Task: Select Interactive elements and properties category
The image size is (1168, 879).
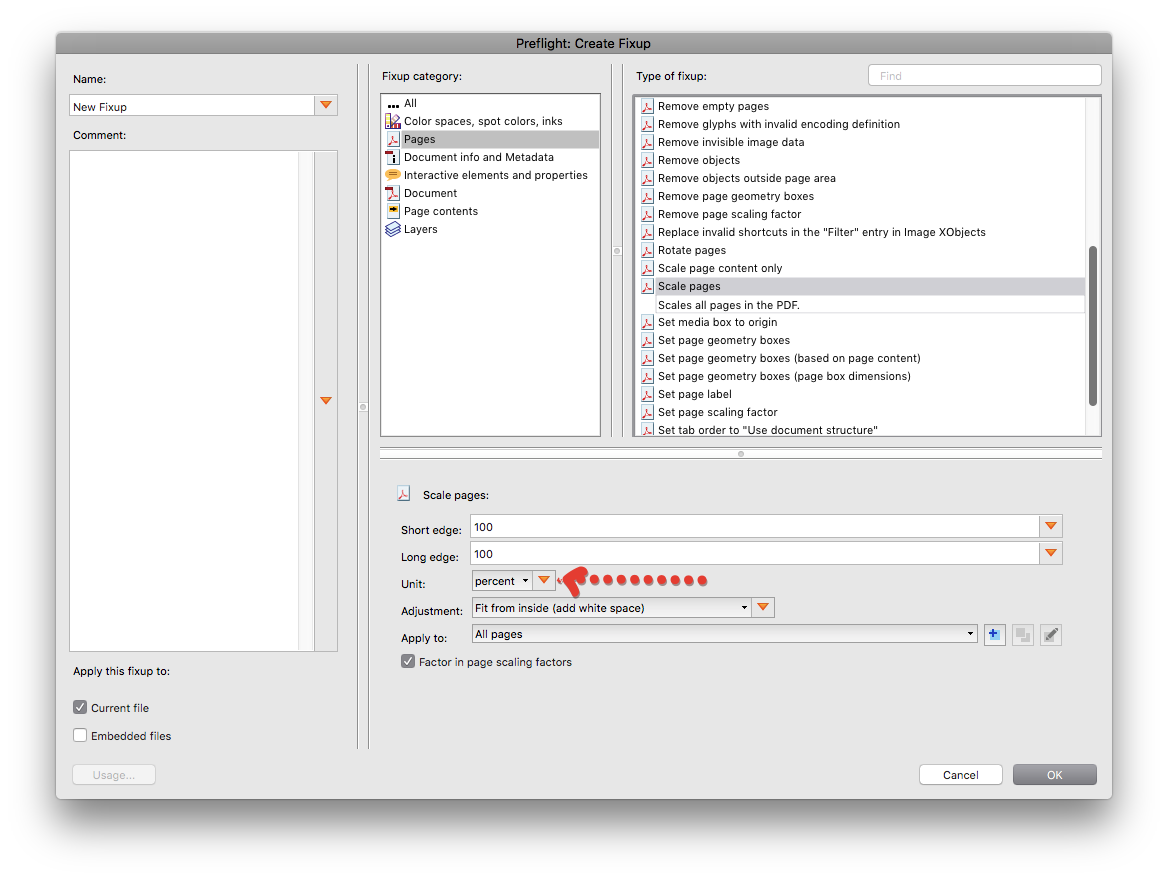Action: pos(495,175)
